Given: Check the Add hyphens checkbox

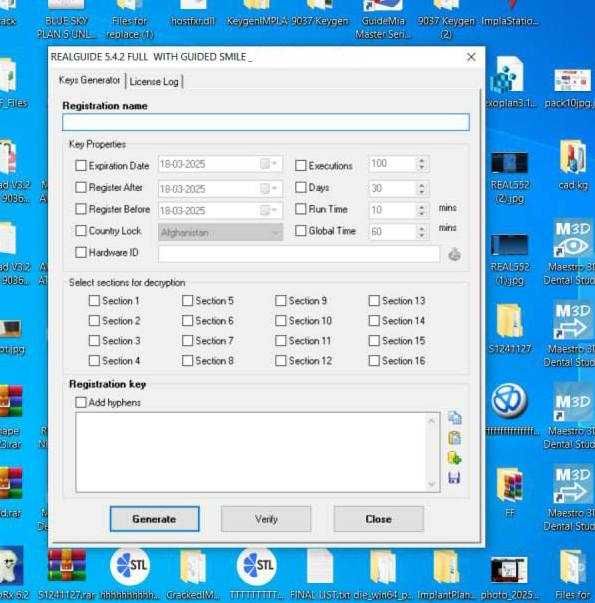Looking at the screenshot, I should (x=81, y=402).
